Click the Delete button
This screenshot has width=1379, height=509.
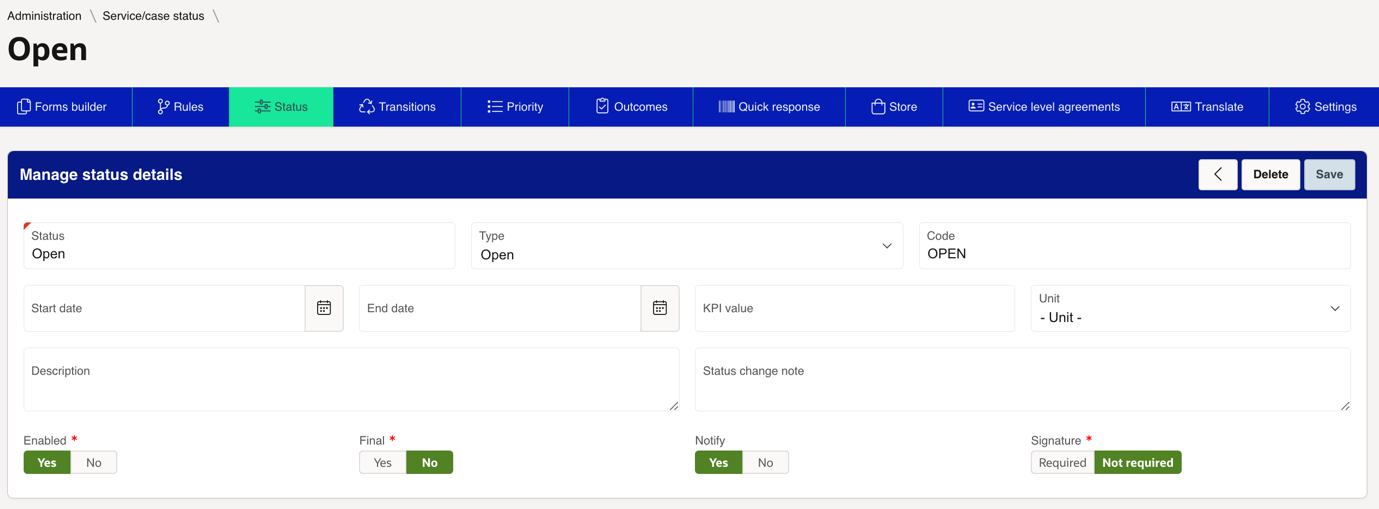1271,174
